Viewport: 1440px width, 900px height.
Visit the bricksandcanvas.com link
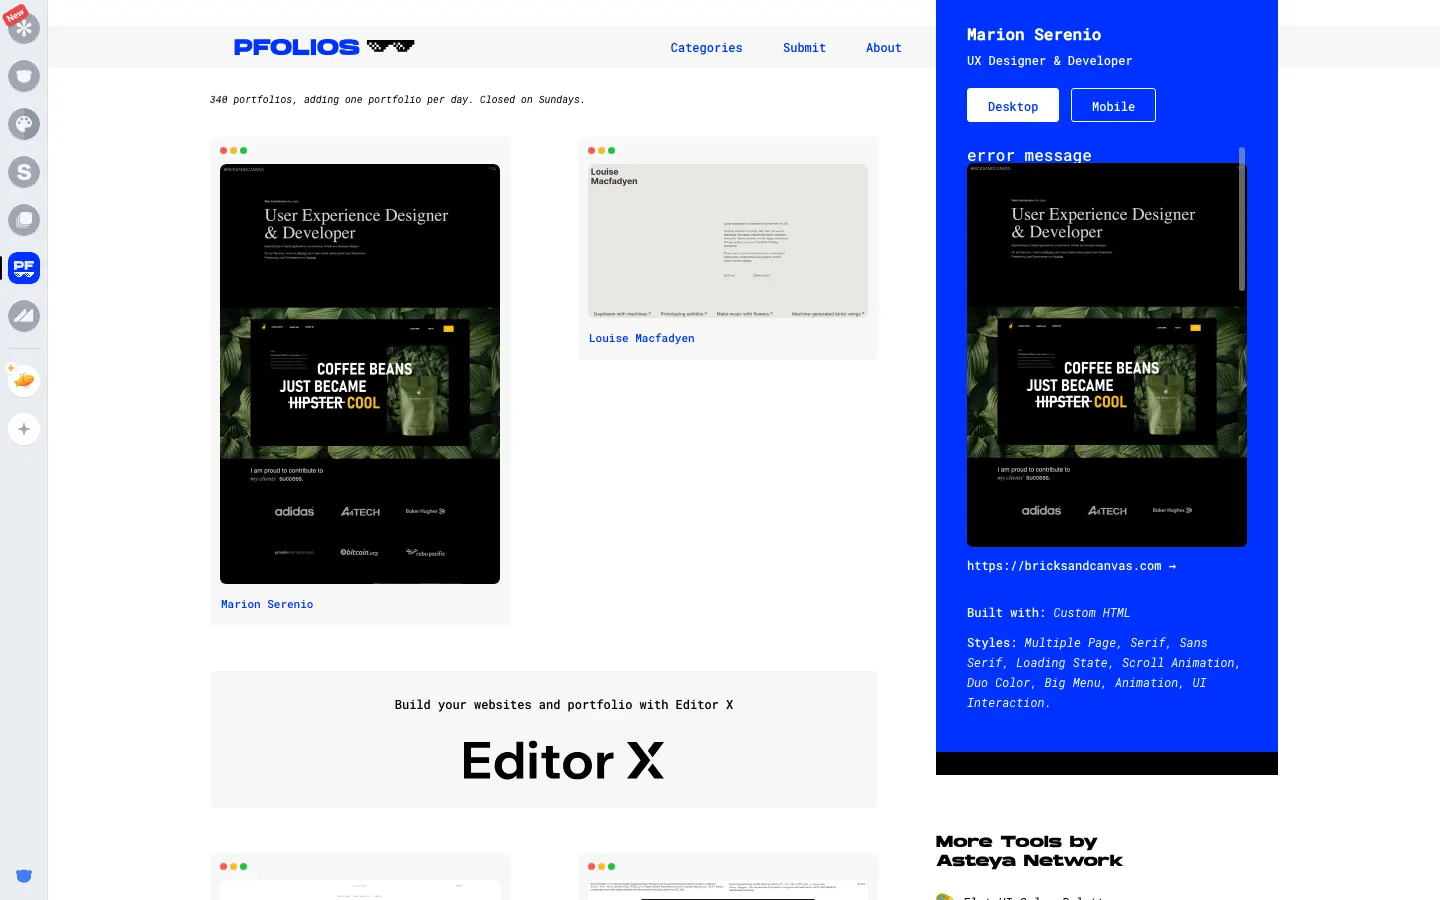[x=1071, y=566]
